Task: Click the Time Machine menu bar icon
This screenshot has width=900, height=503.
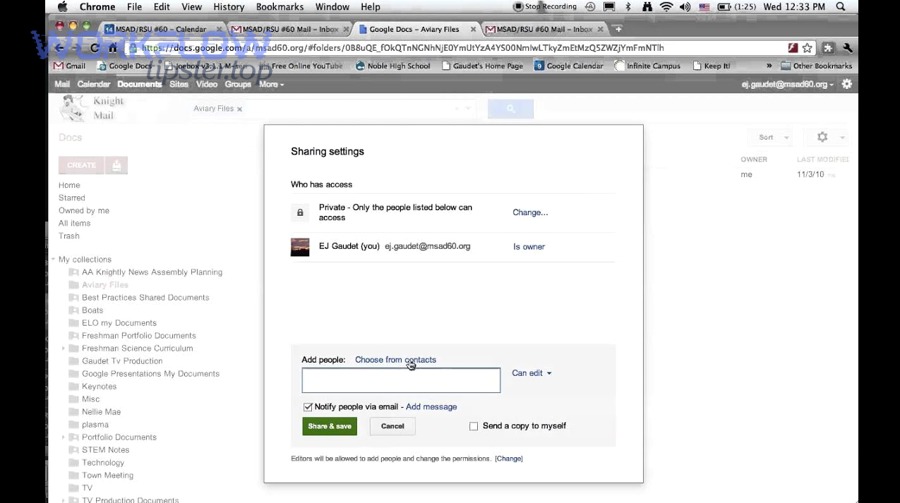Action: click(590, 7)
